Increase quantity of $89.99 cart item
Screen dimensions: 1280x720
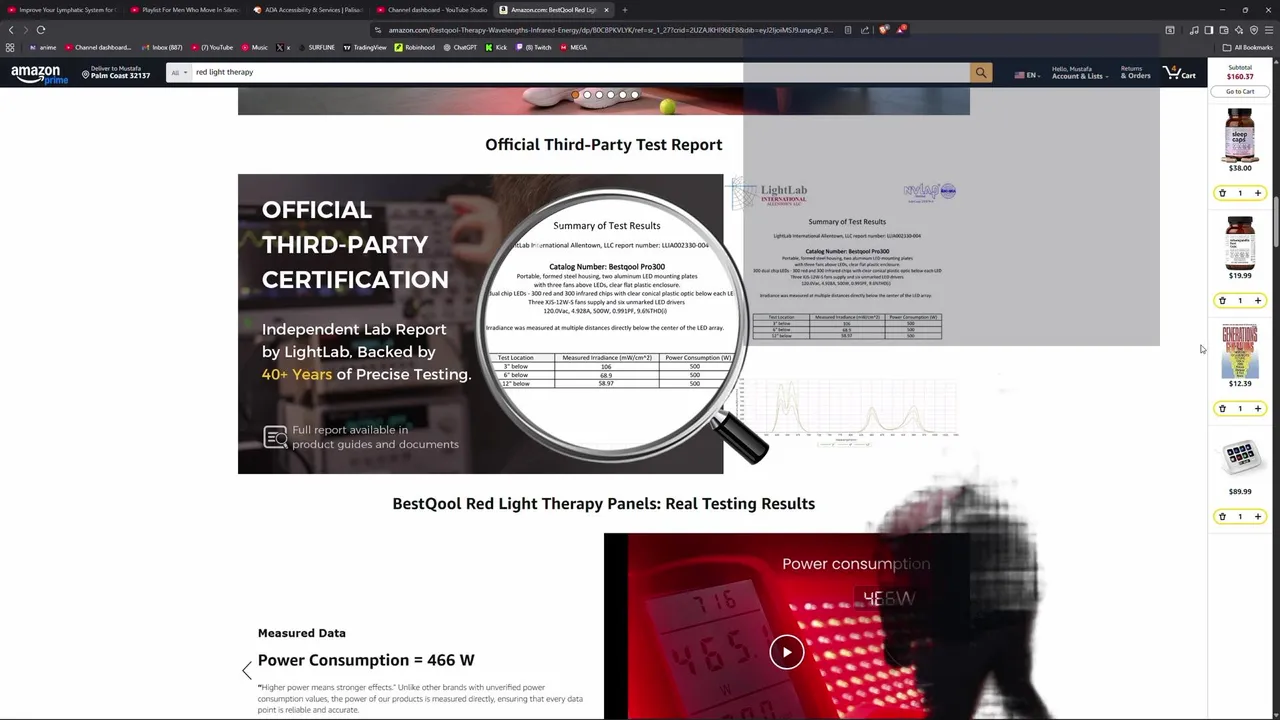click(x=1258, y=516)
